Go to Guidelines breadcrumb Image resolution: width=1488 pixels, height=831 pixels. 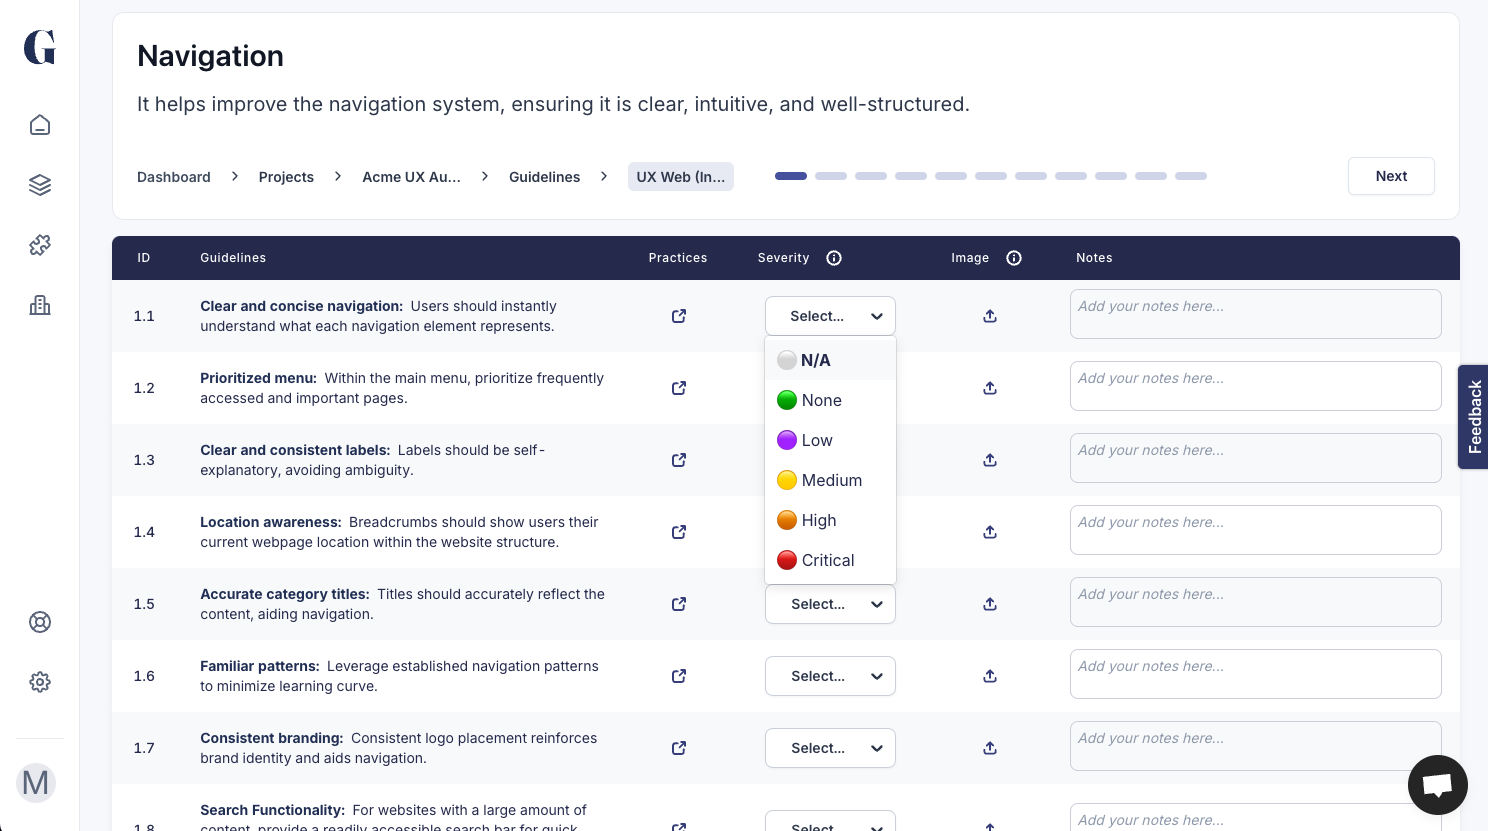544,177
